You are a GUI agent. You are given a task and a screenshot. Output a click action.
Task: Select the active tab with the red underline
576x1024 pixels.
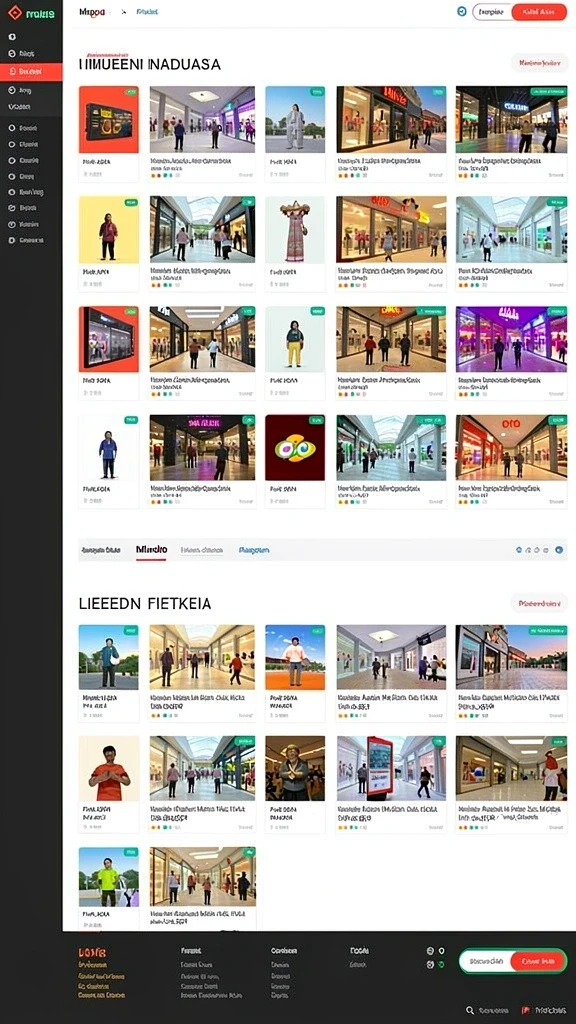coord(151,550)
